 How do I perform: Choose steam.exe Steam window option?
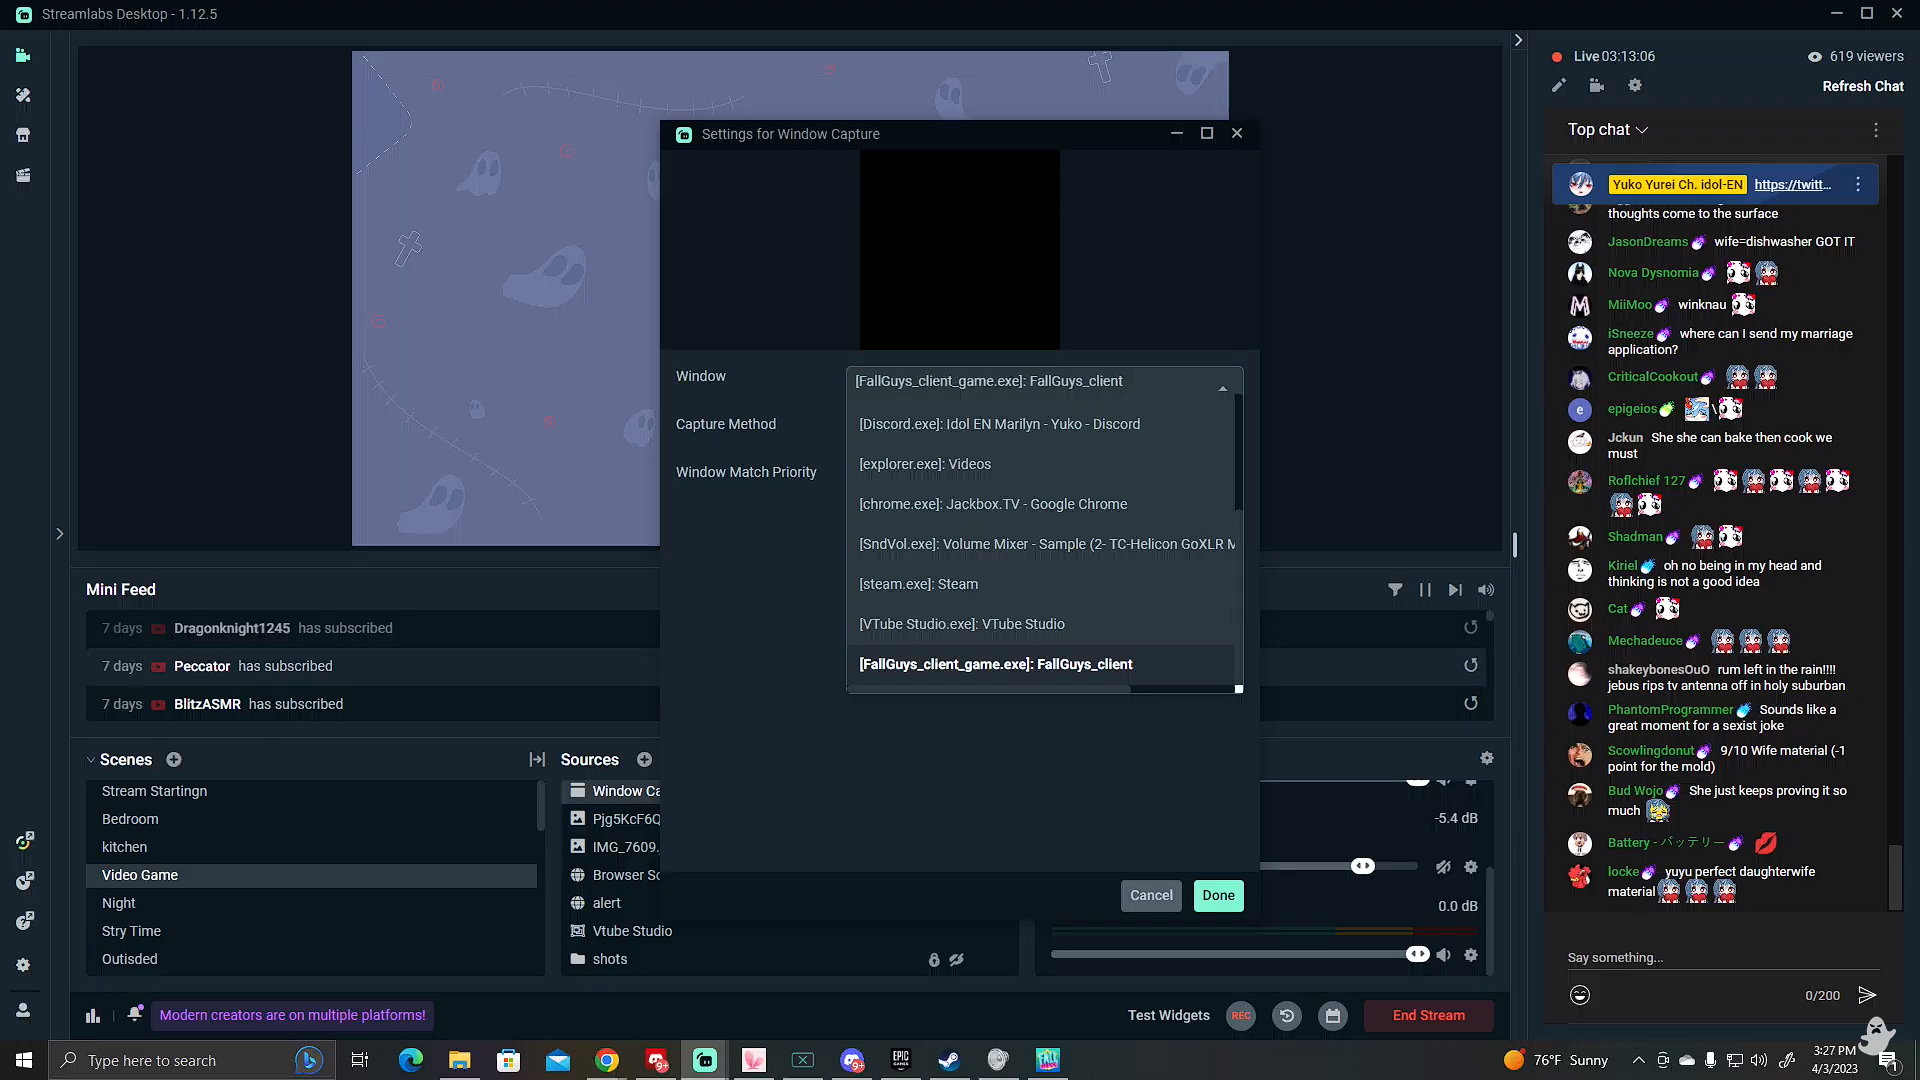click(1040, 584)
